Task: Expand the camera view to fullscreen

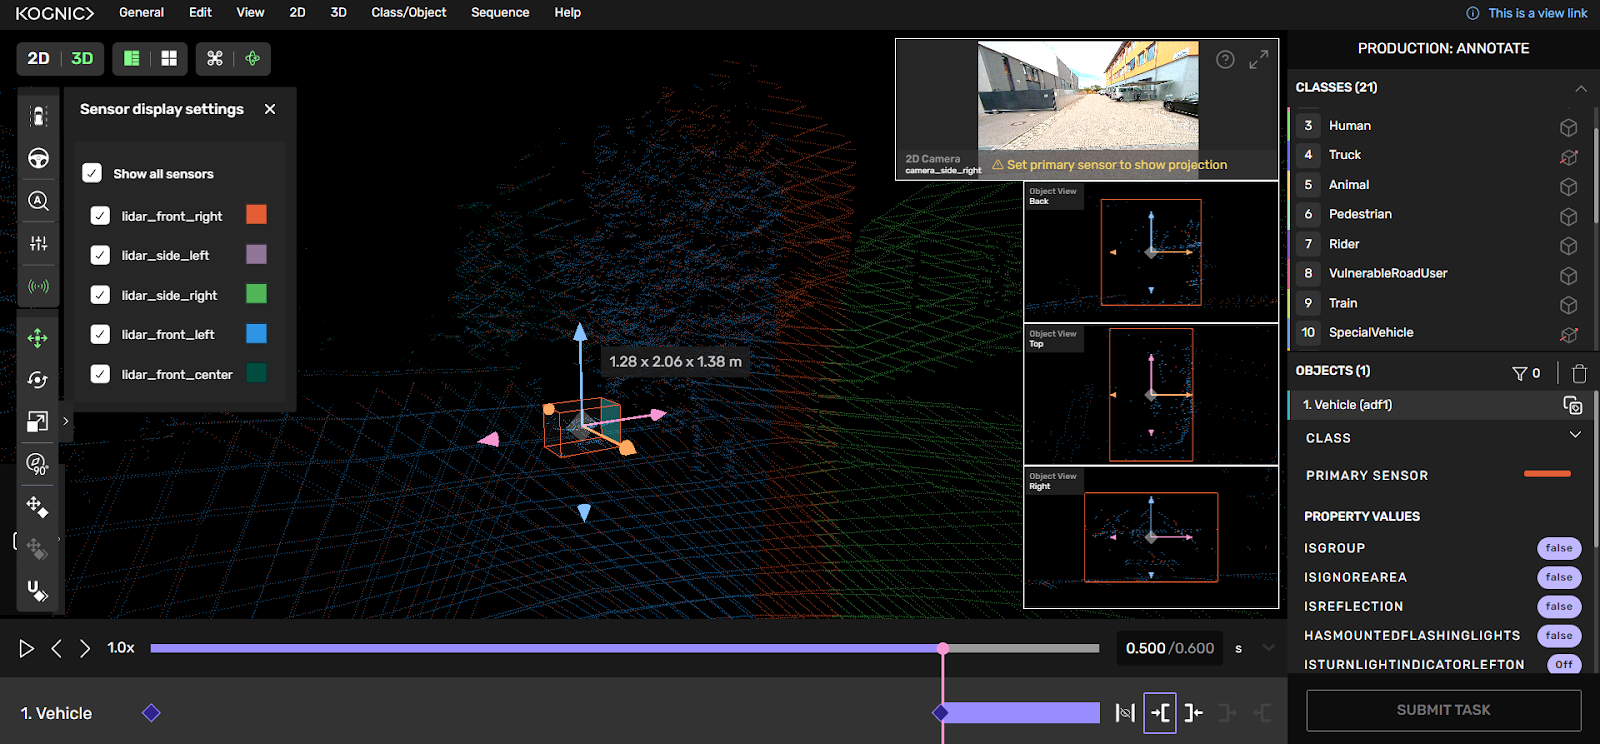Action: click(1258, 60)
